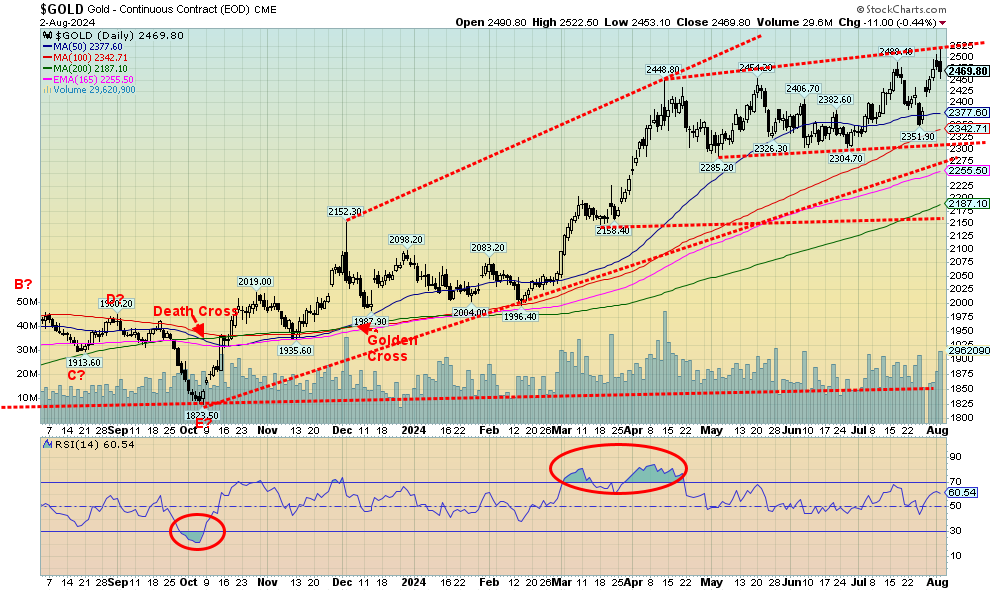The height and width of the screenshot is (591, 990).
Task: Click the StockCharts.com copyright link
Action: 929,8
